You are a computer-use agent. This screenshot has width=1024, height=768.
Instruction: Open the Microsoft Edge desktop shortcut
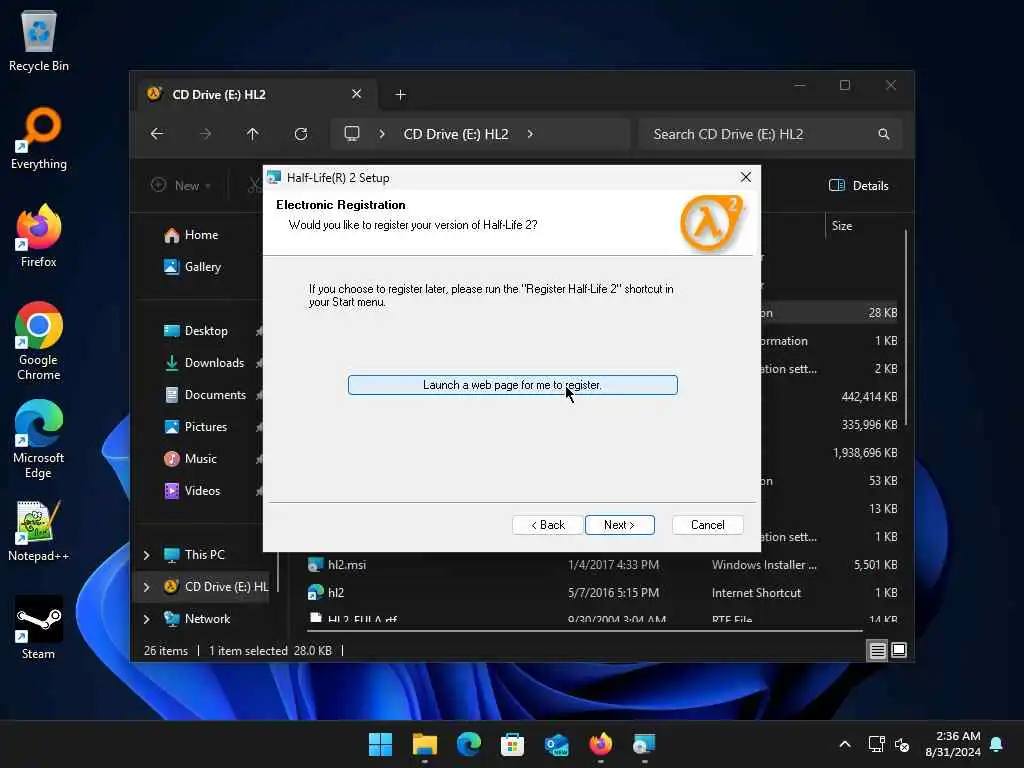[39, 439]
